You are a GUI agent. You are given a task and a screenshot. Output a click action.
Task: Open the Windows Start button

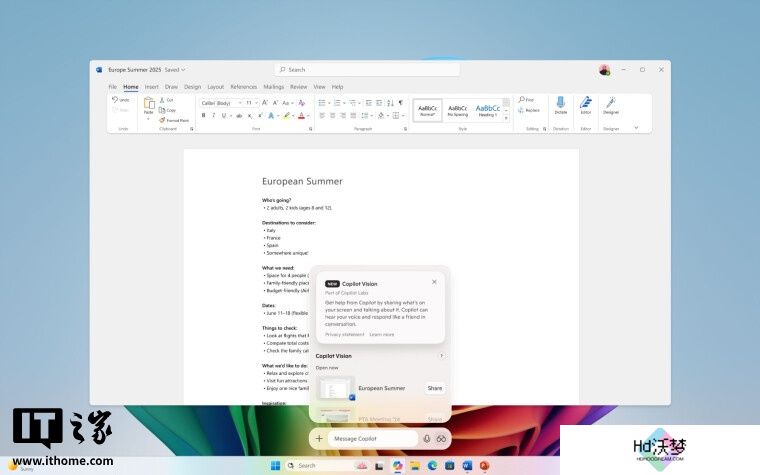(x=275, y=466)
